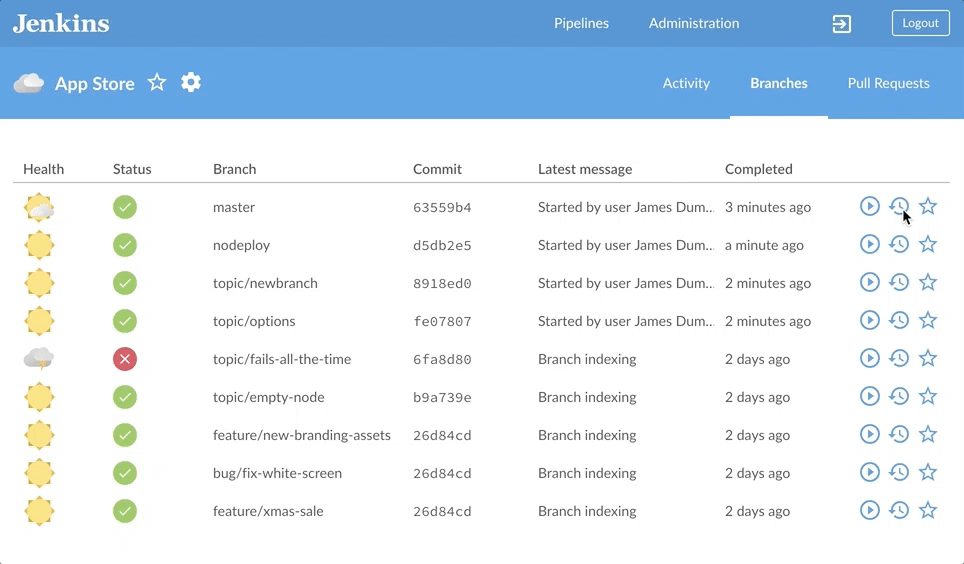Favorite the App Store pipeline star
The image size is (964, 564).
click(x=157, y=83)
